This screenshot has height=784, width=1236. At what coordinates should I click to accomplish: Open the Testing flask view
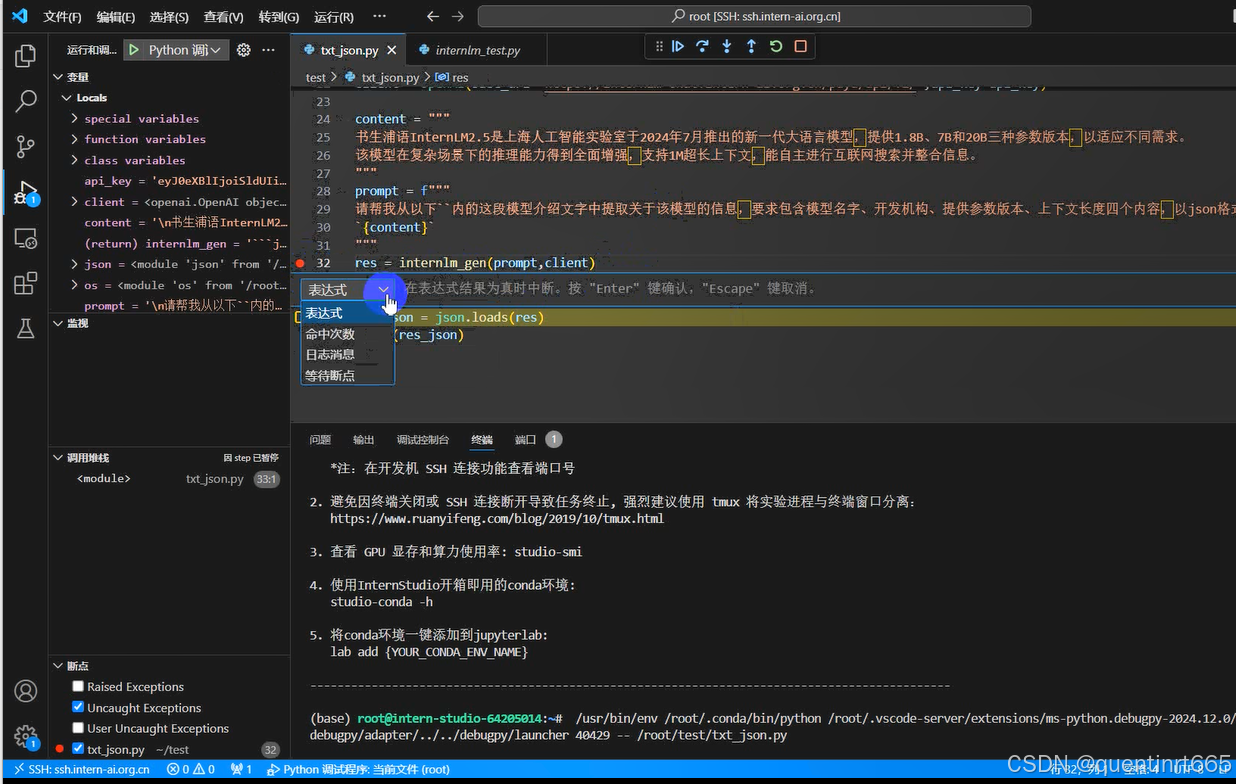[x=26, y=328]
